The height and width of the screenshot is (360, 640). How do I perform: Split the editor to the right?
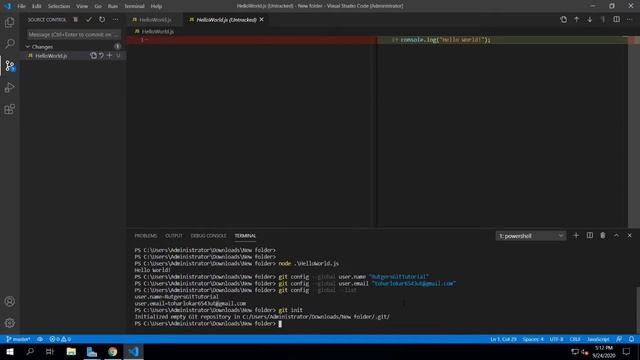616,20
